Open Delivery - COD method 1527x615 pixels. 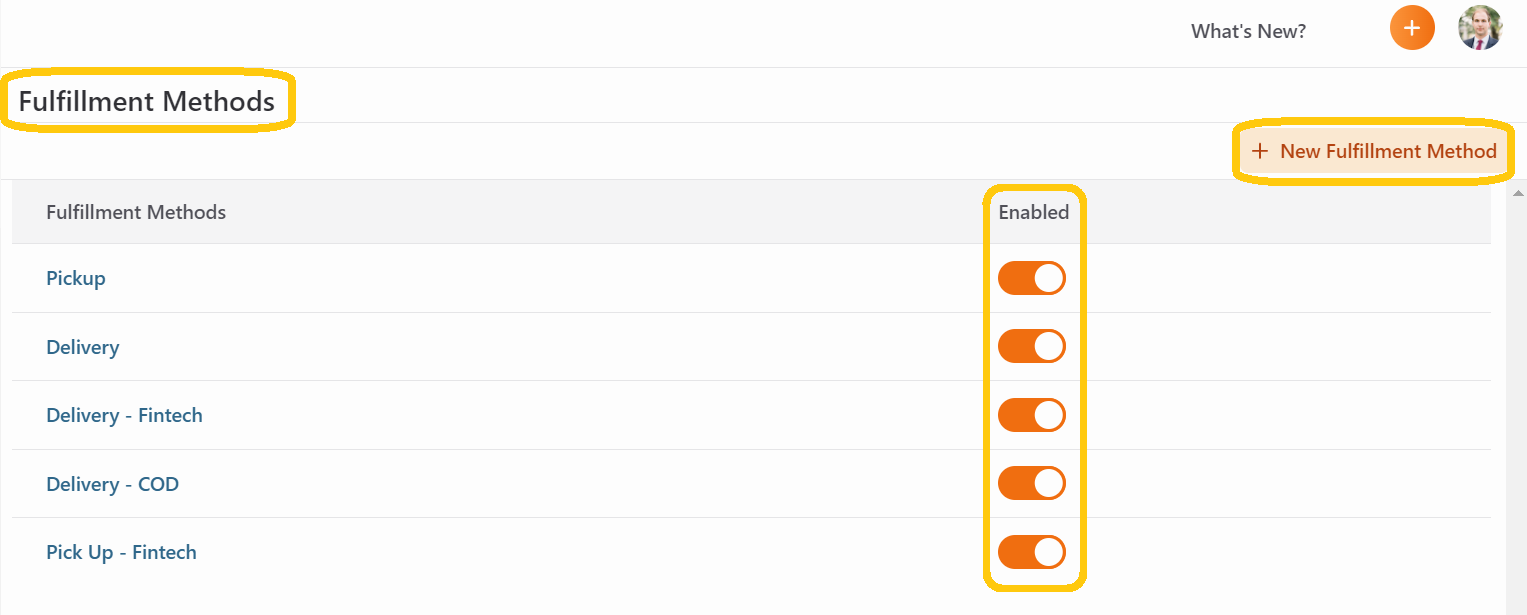coord(113,484)
